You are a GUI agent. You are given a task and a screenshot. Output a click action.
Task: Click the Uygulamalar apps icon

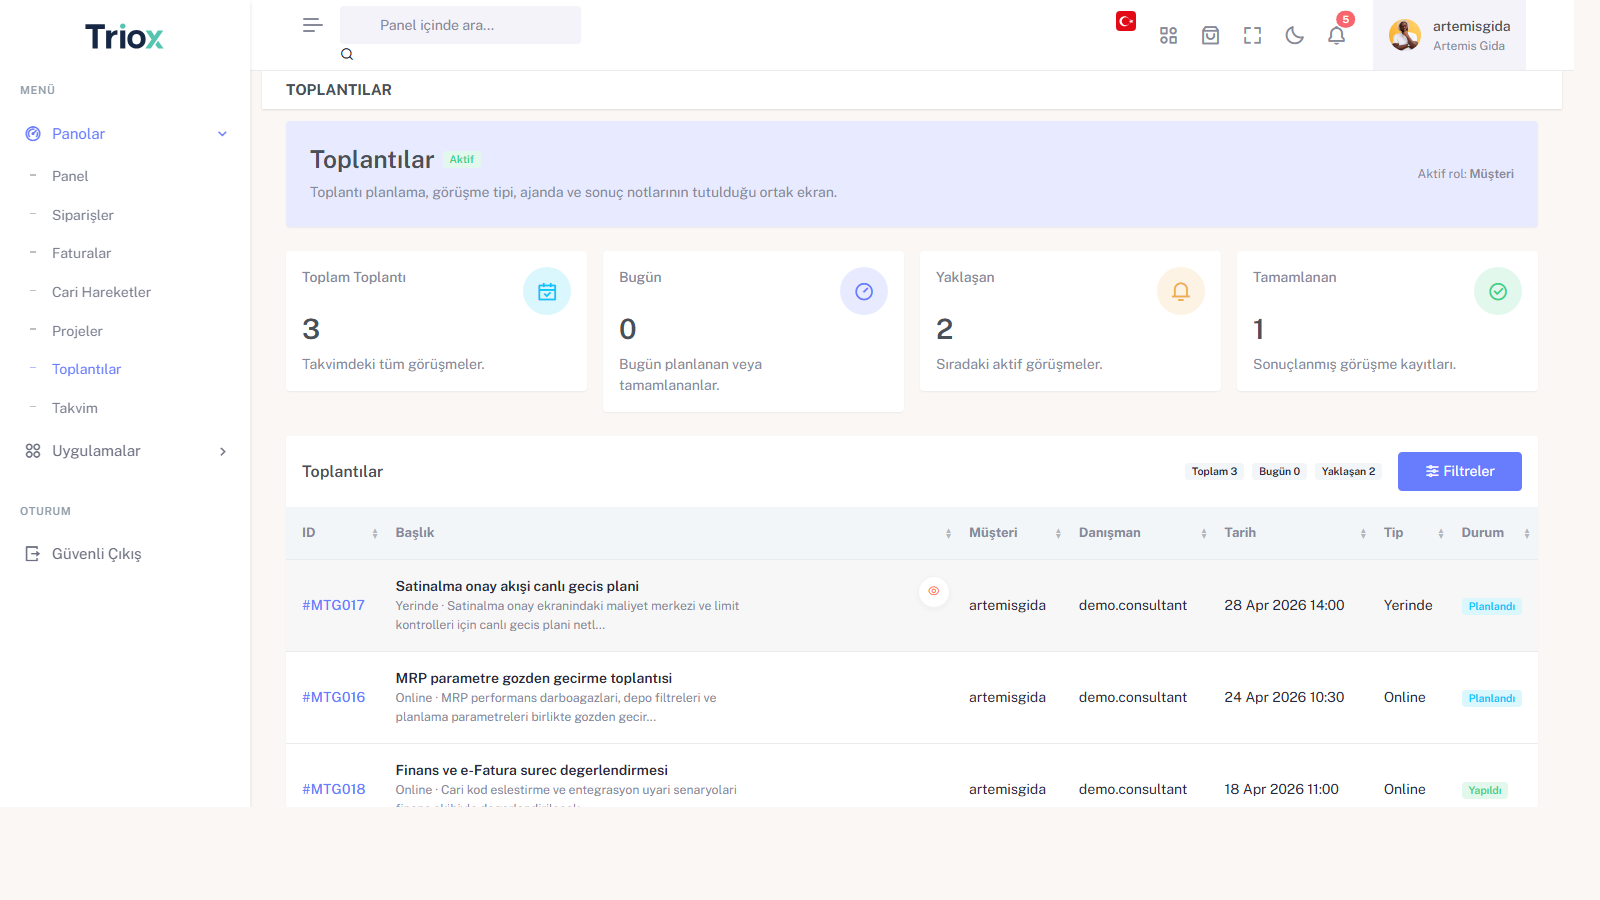coord(33,451)
